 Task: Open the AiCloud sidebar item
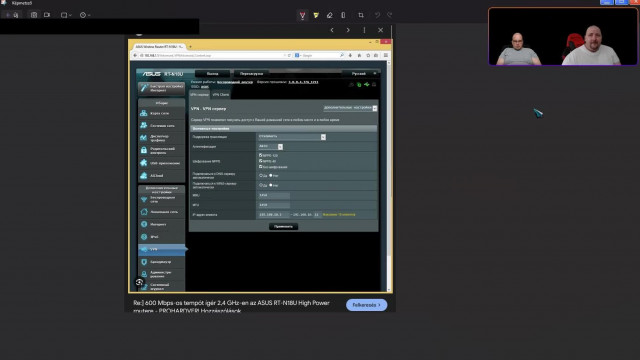tap(162, 176)
